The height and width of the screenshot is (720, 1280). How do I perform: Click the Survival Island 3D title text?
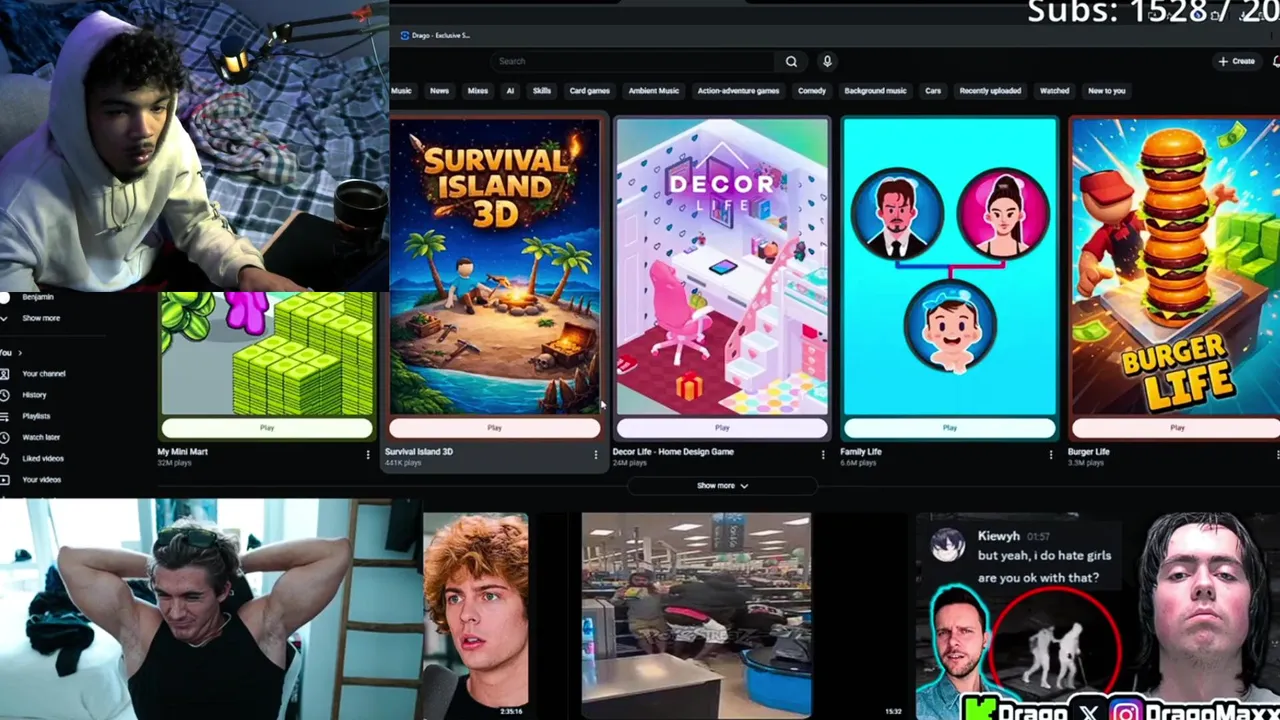419,452
